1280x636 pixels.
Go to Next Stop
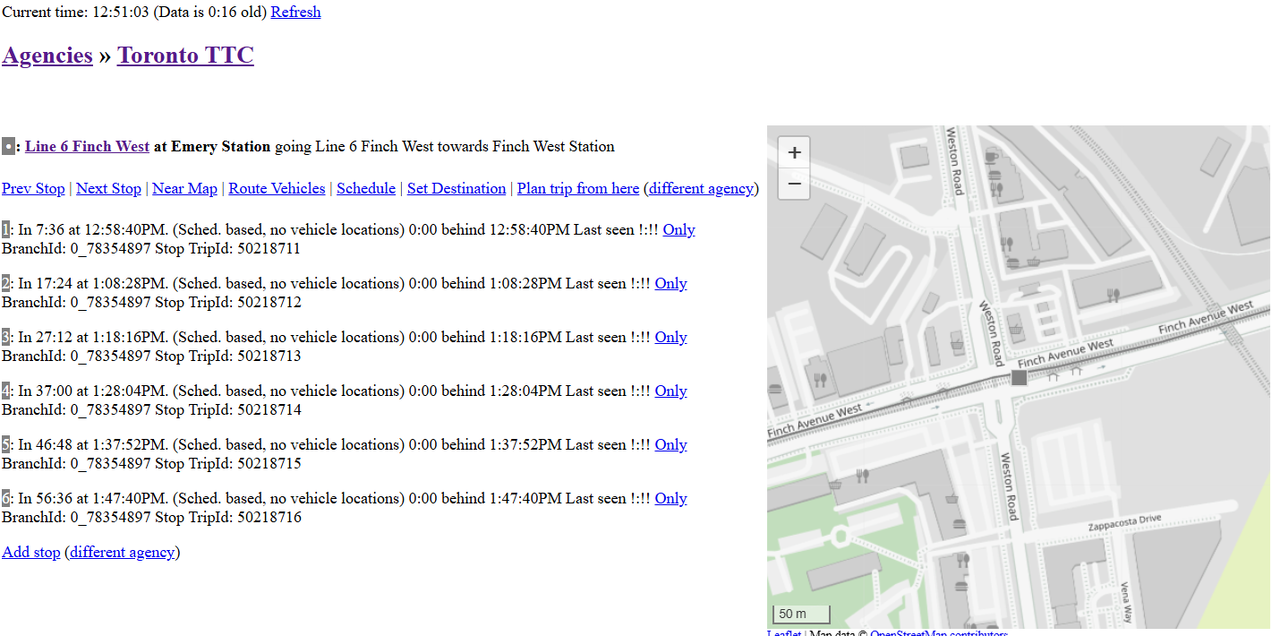(108, 189)
